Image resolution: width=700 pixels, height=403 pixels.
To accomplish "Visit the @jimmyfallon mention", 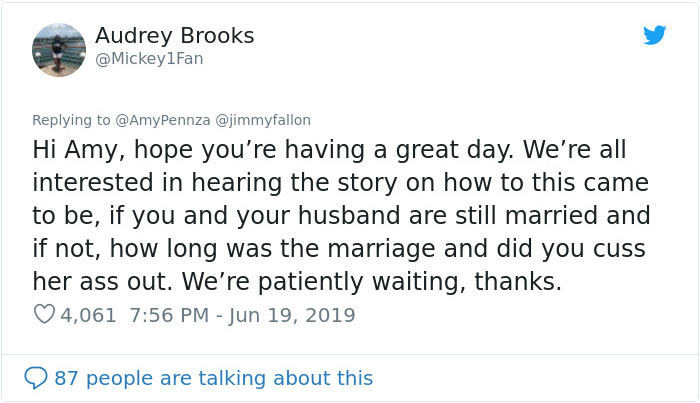I will coord(261,119).
